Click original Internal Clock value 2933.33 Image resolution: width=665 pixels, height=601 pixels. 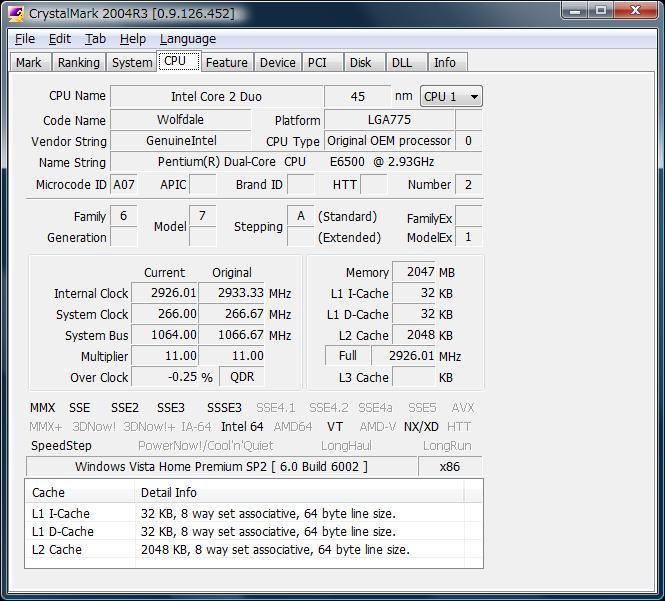(x=232, y=293)
